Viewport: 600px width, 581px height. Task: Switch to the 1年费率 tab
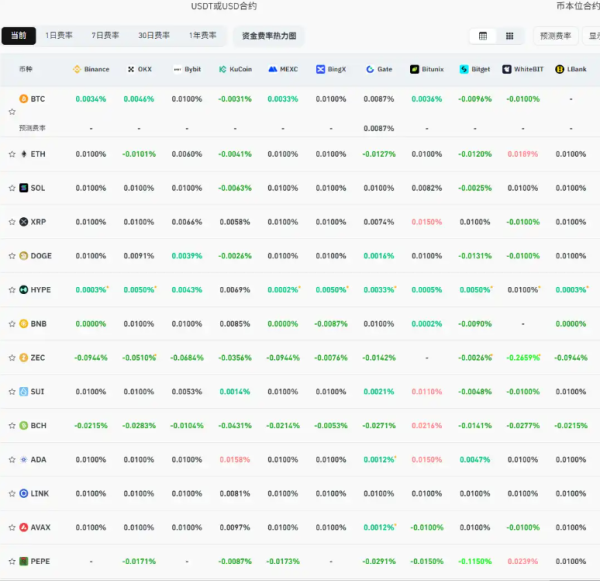202,36
